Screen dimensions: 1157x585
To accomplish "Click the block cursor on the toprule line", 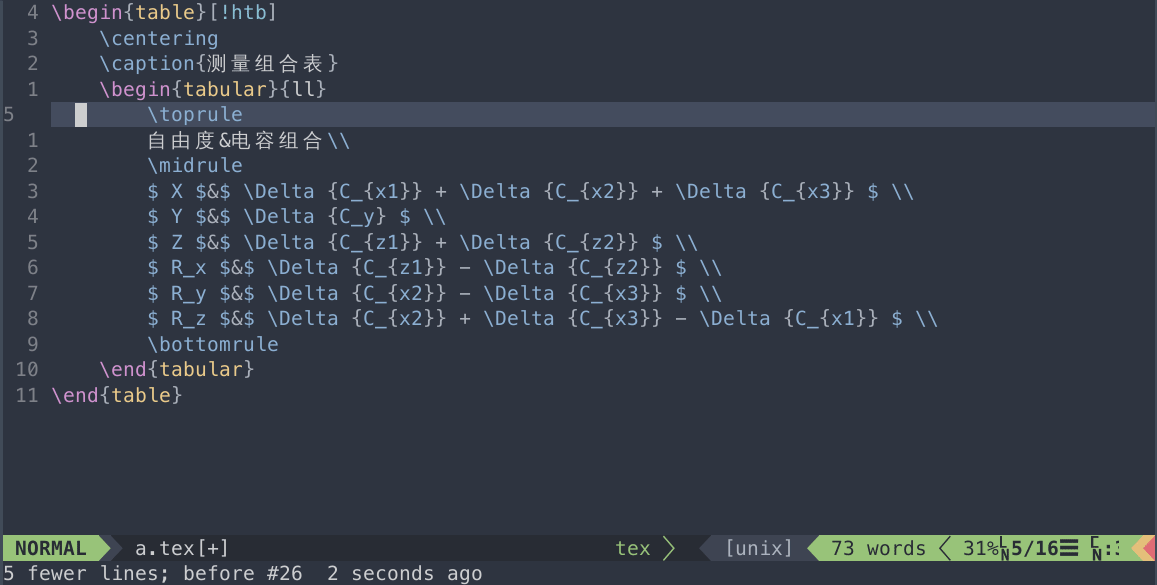I will (81, 114).
